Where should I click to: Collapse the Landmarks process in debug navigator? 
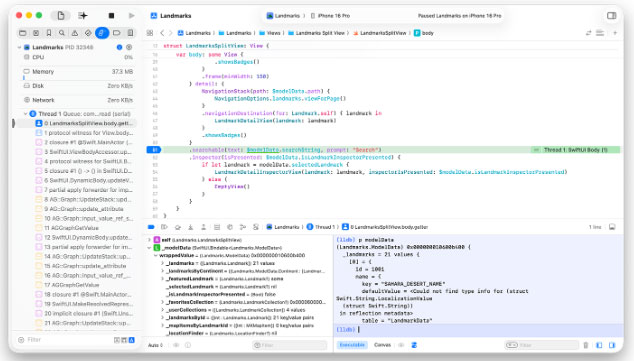click(x=19, y=47)
